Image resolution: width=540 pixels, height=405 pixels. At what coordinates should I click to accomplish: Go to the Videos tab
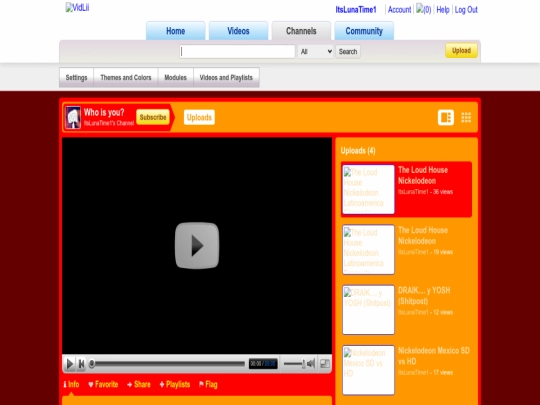[238, 31]
